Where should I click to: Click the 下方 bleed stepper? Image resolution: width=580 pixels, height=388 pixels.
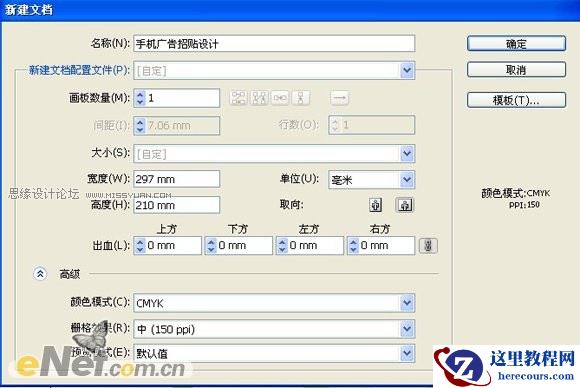(x=211, y=246)
